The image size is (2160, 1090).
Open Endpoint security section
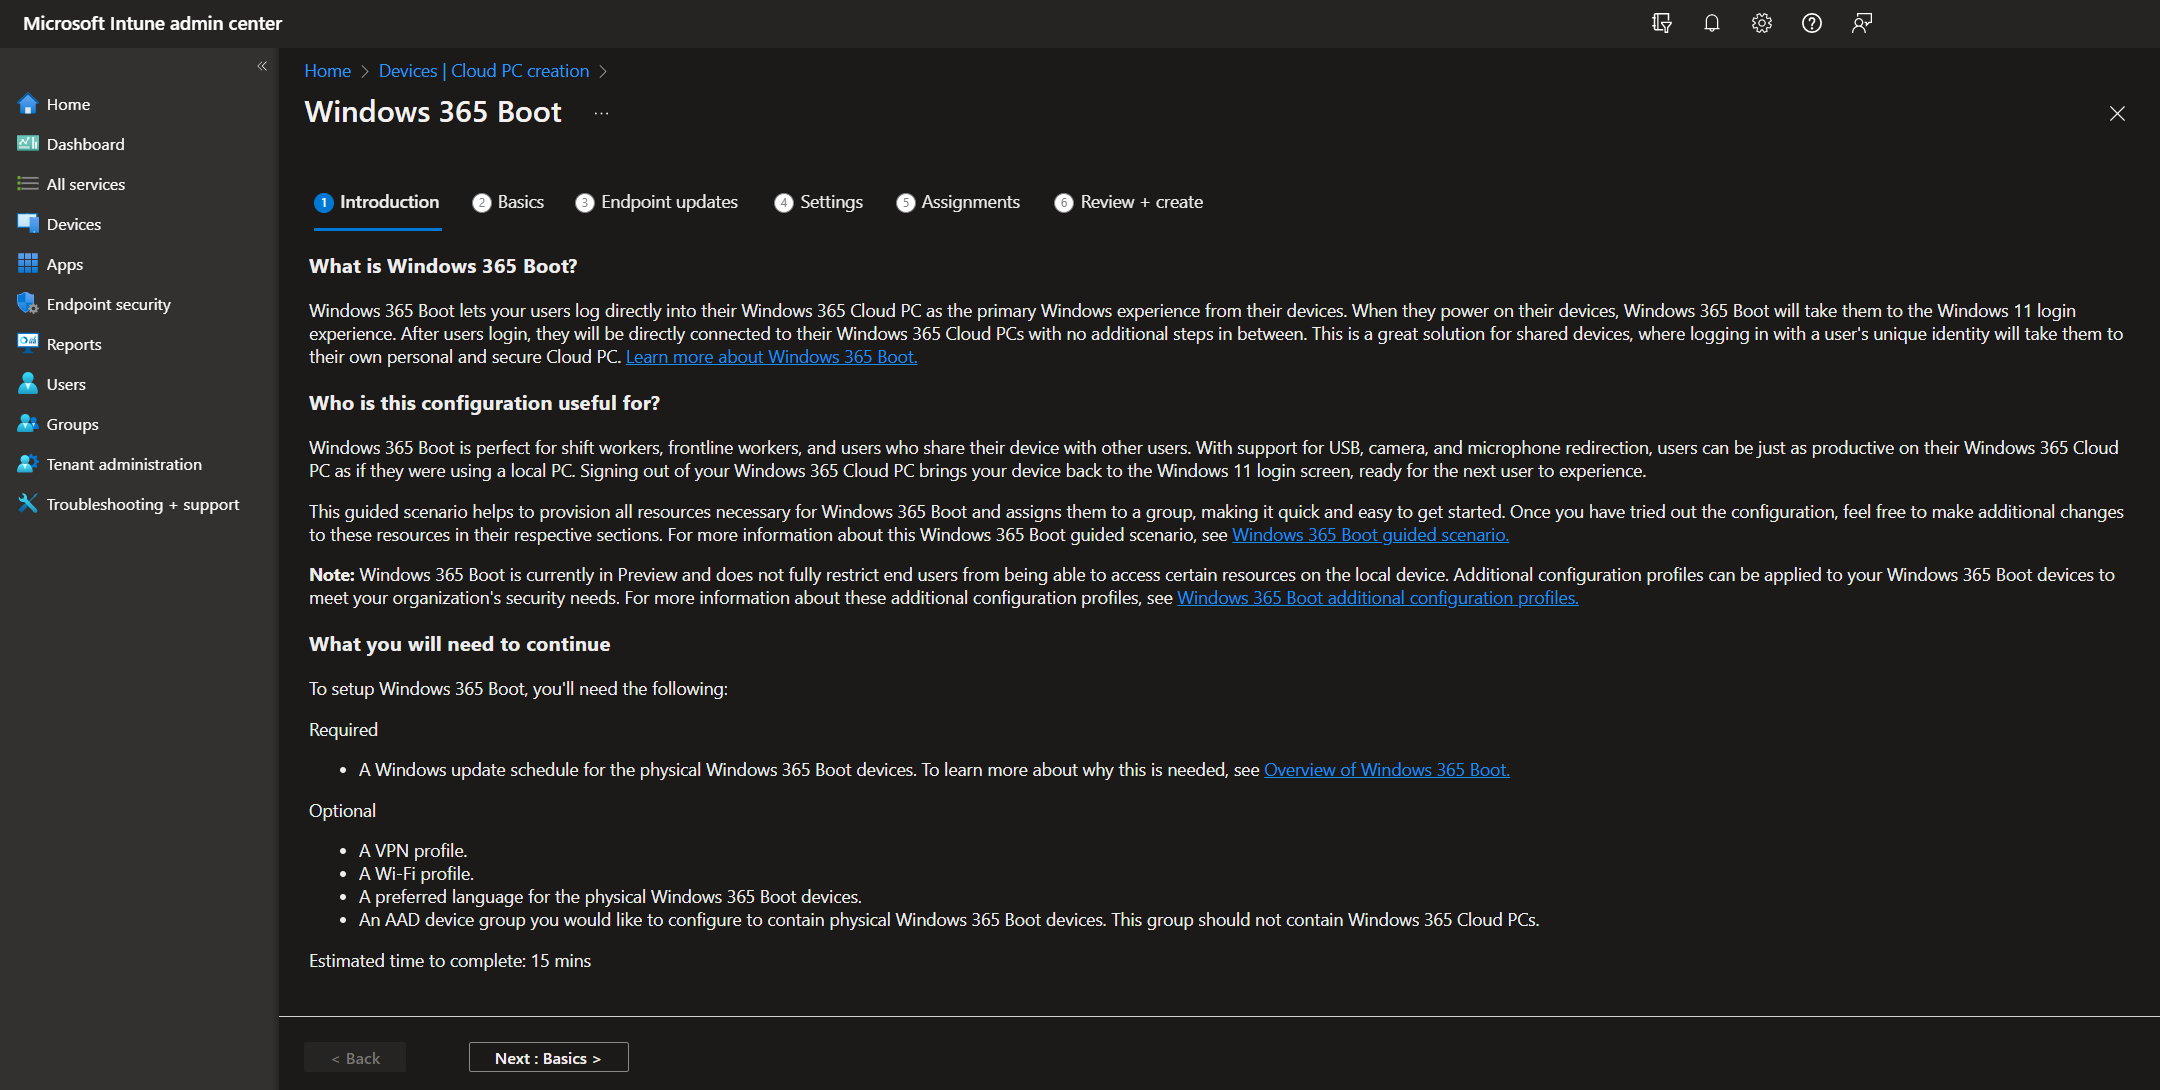[109, 304]
